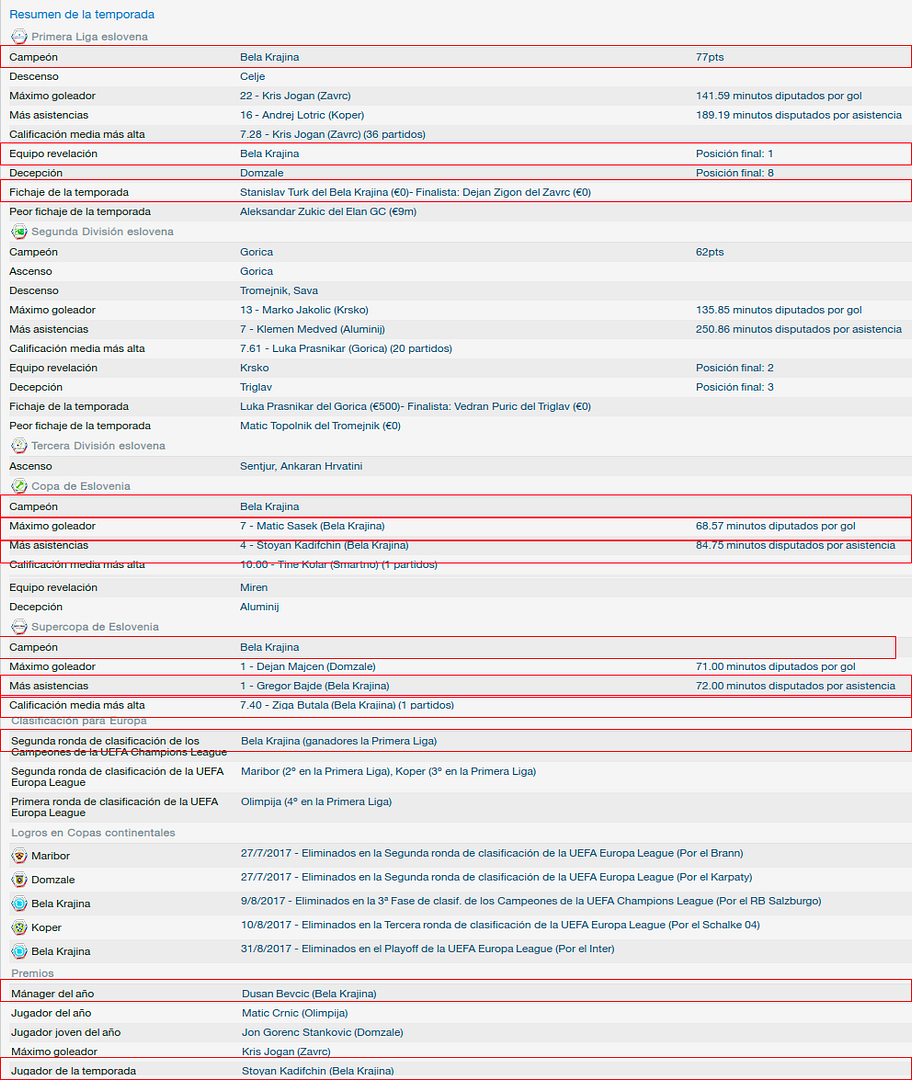
Task: Click the Koper club badge
Action: (x=19, y=928)
